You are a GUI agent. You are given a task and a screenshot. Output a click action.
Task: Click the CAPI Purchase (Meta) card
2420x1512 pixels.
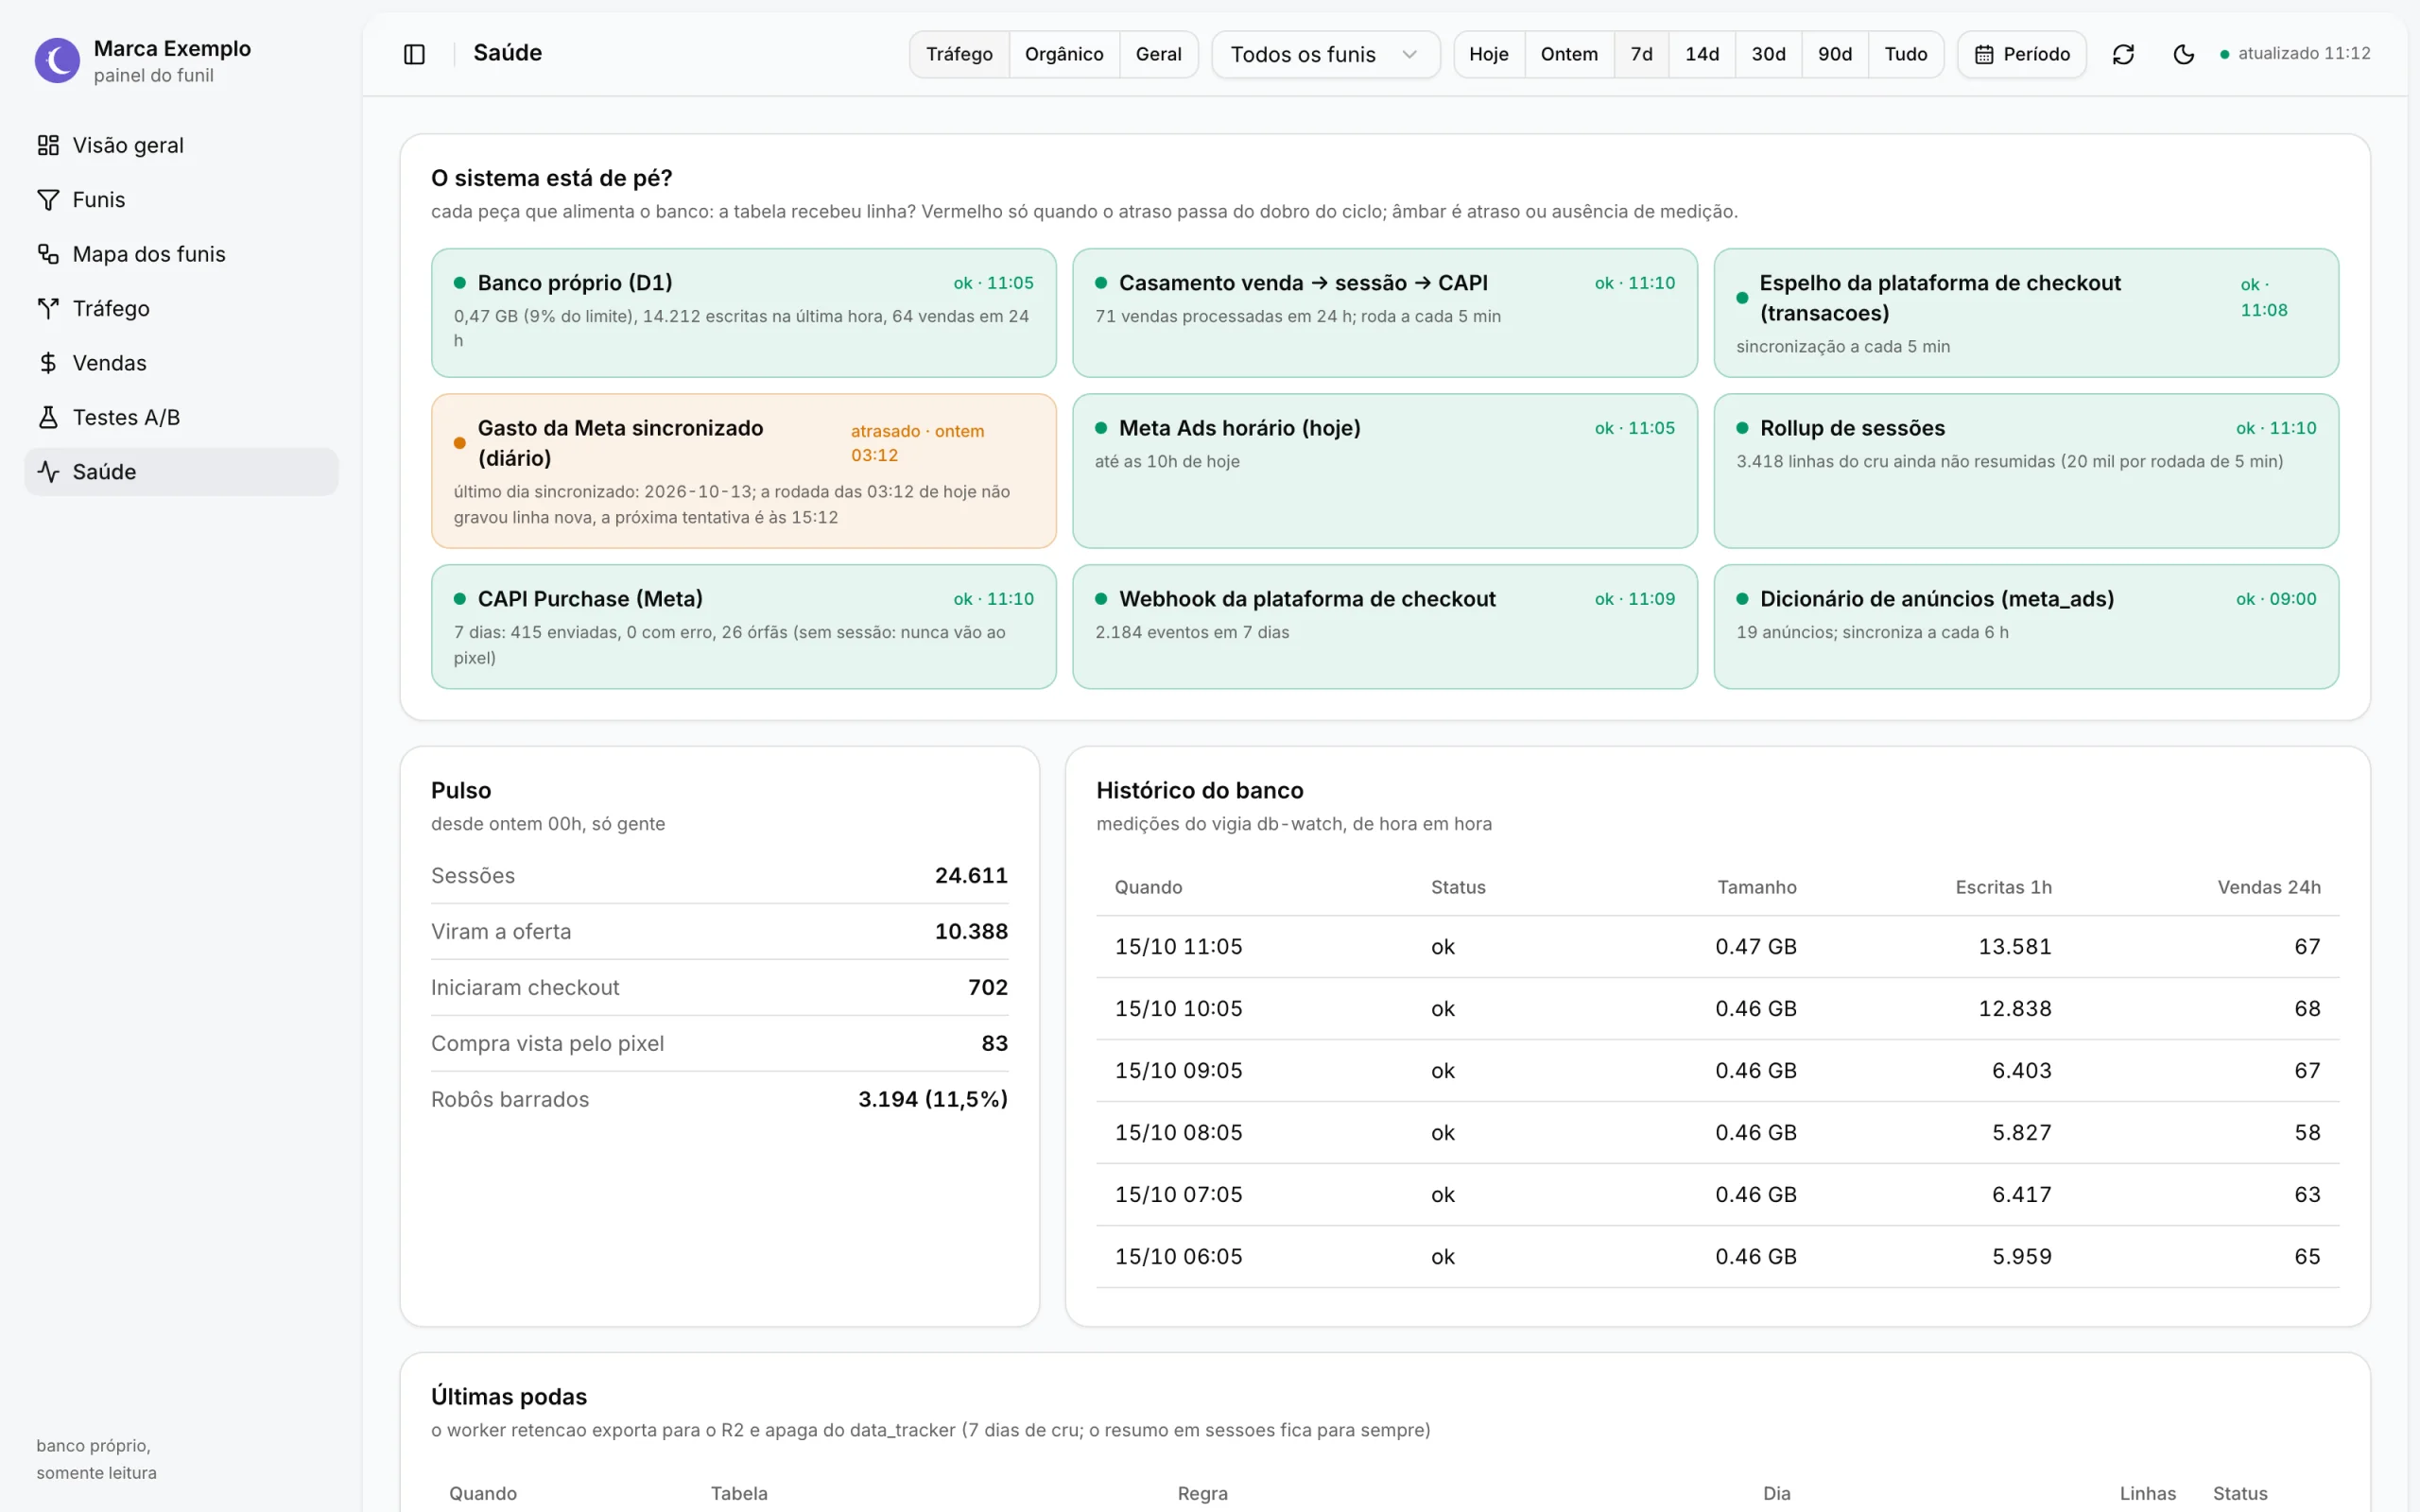point(743,627)
